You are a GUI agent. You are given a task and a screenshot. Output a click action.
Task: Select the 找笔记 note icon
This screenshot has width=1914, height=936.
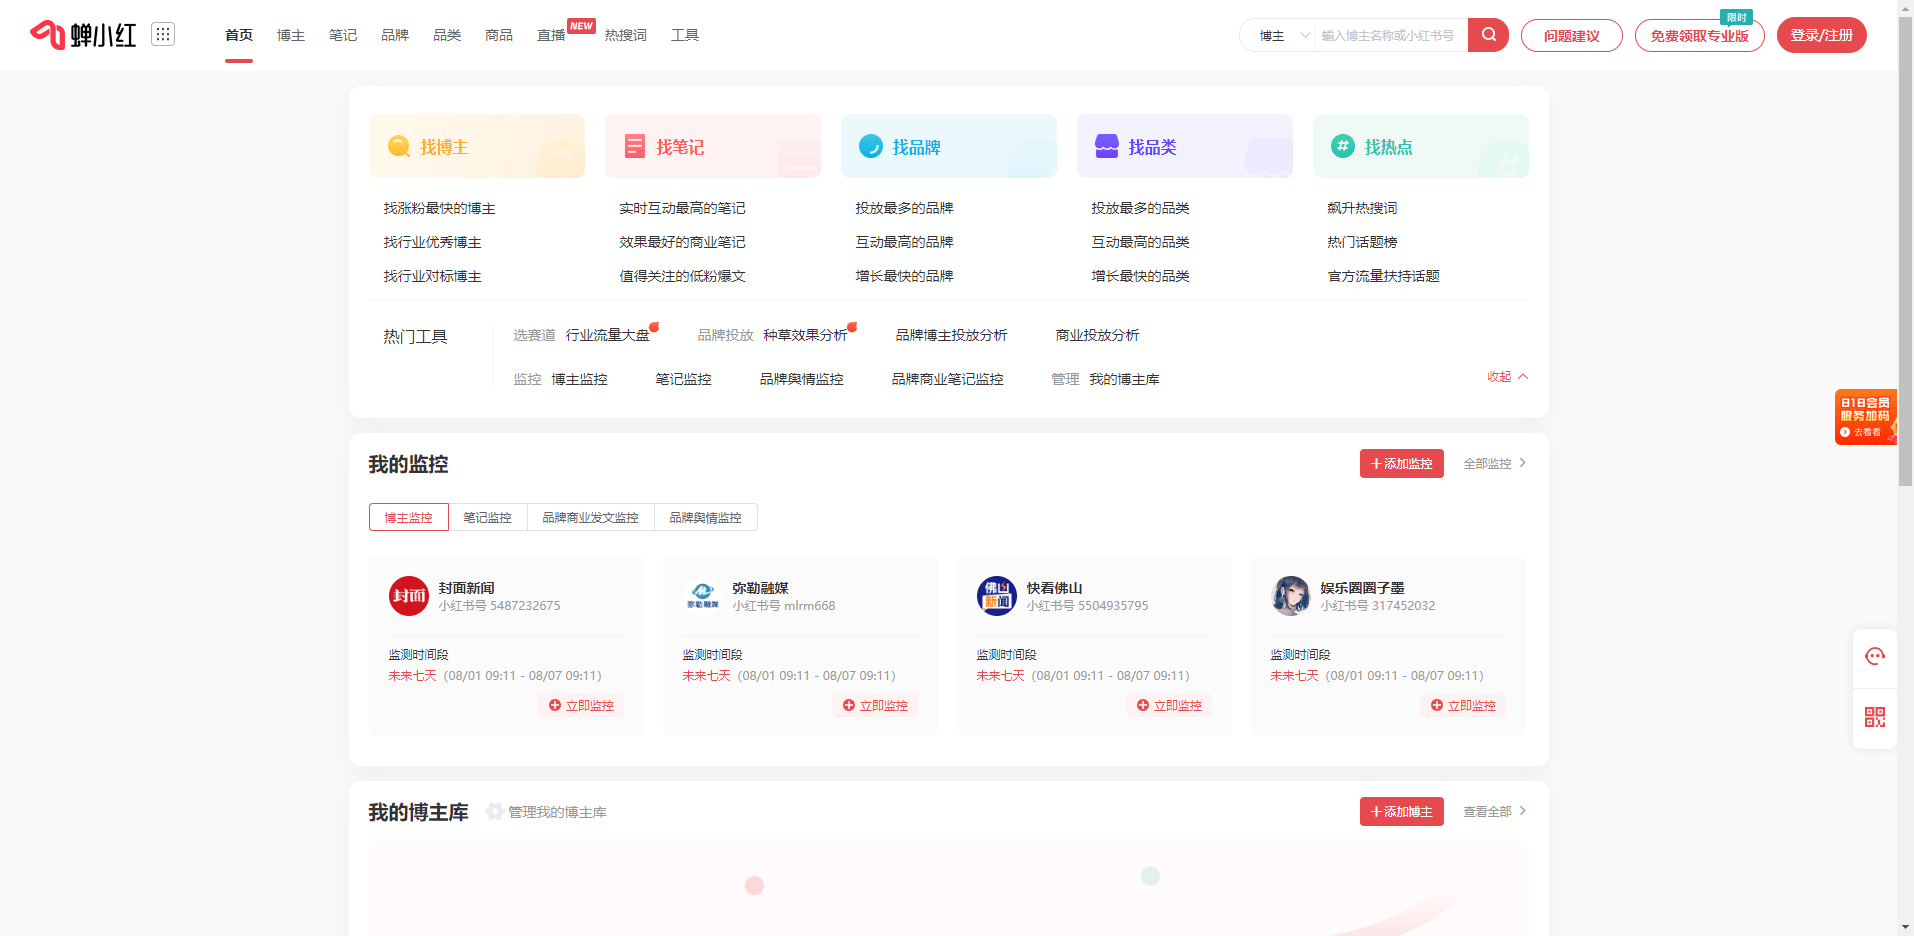click(x=634, y=146)
